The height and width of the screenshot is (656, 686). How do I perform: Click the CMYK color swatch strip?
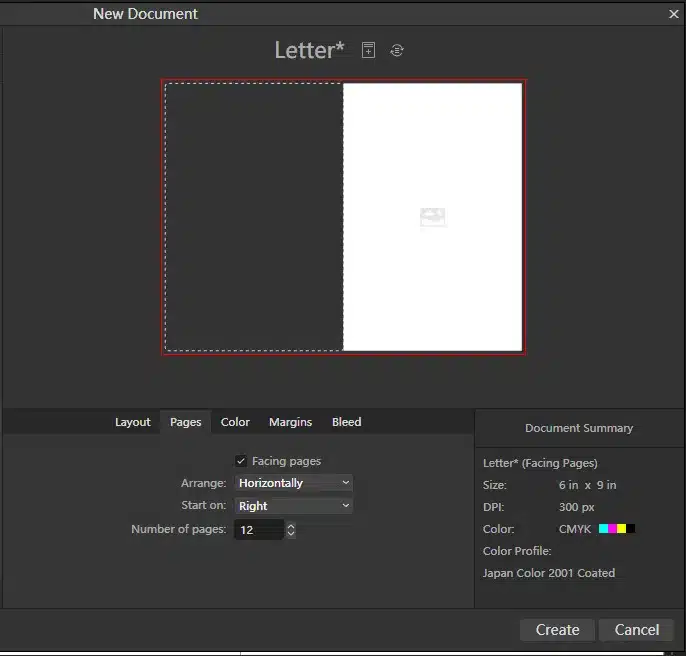coord(616,529)
